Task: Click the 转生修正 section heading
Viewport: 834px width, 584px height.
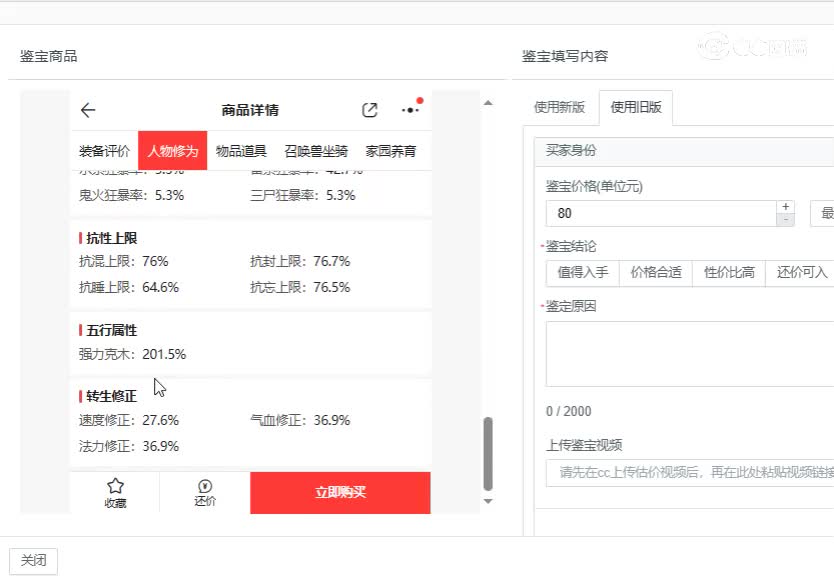Action: (111, 396)
